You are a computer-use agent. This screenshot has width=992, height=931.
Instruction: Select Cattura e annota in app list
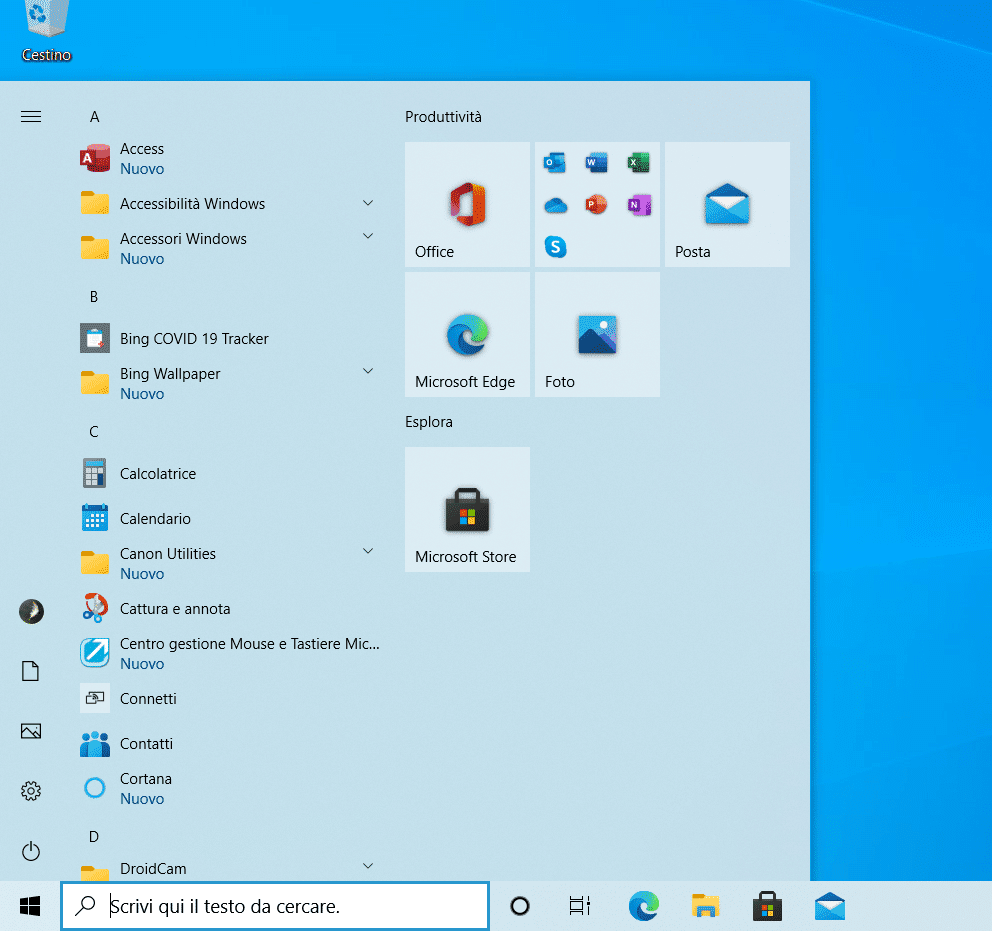(x=175, y=609)
